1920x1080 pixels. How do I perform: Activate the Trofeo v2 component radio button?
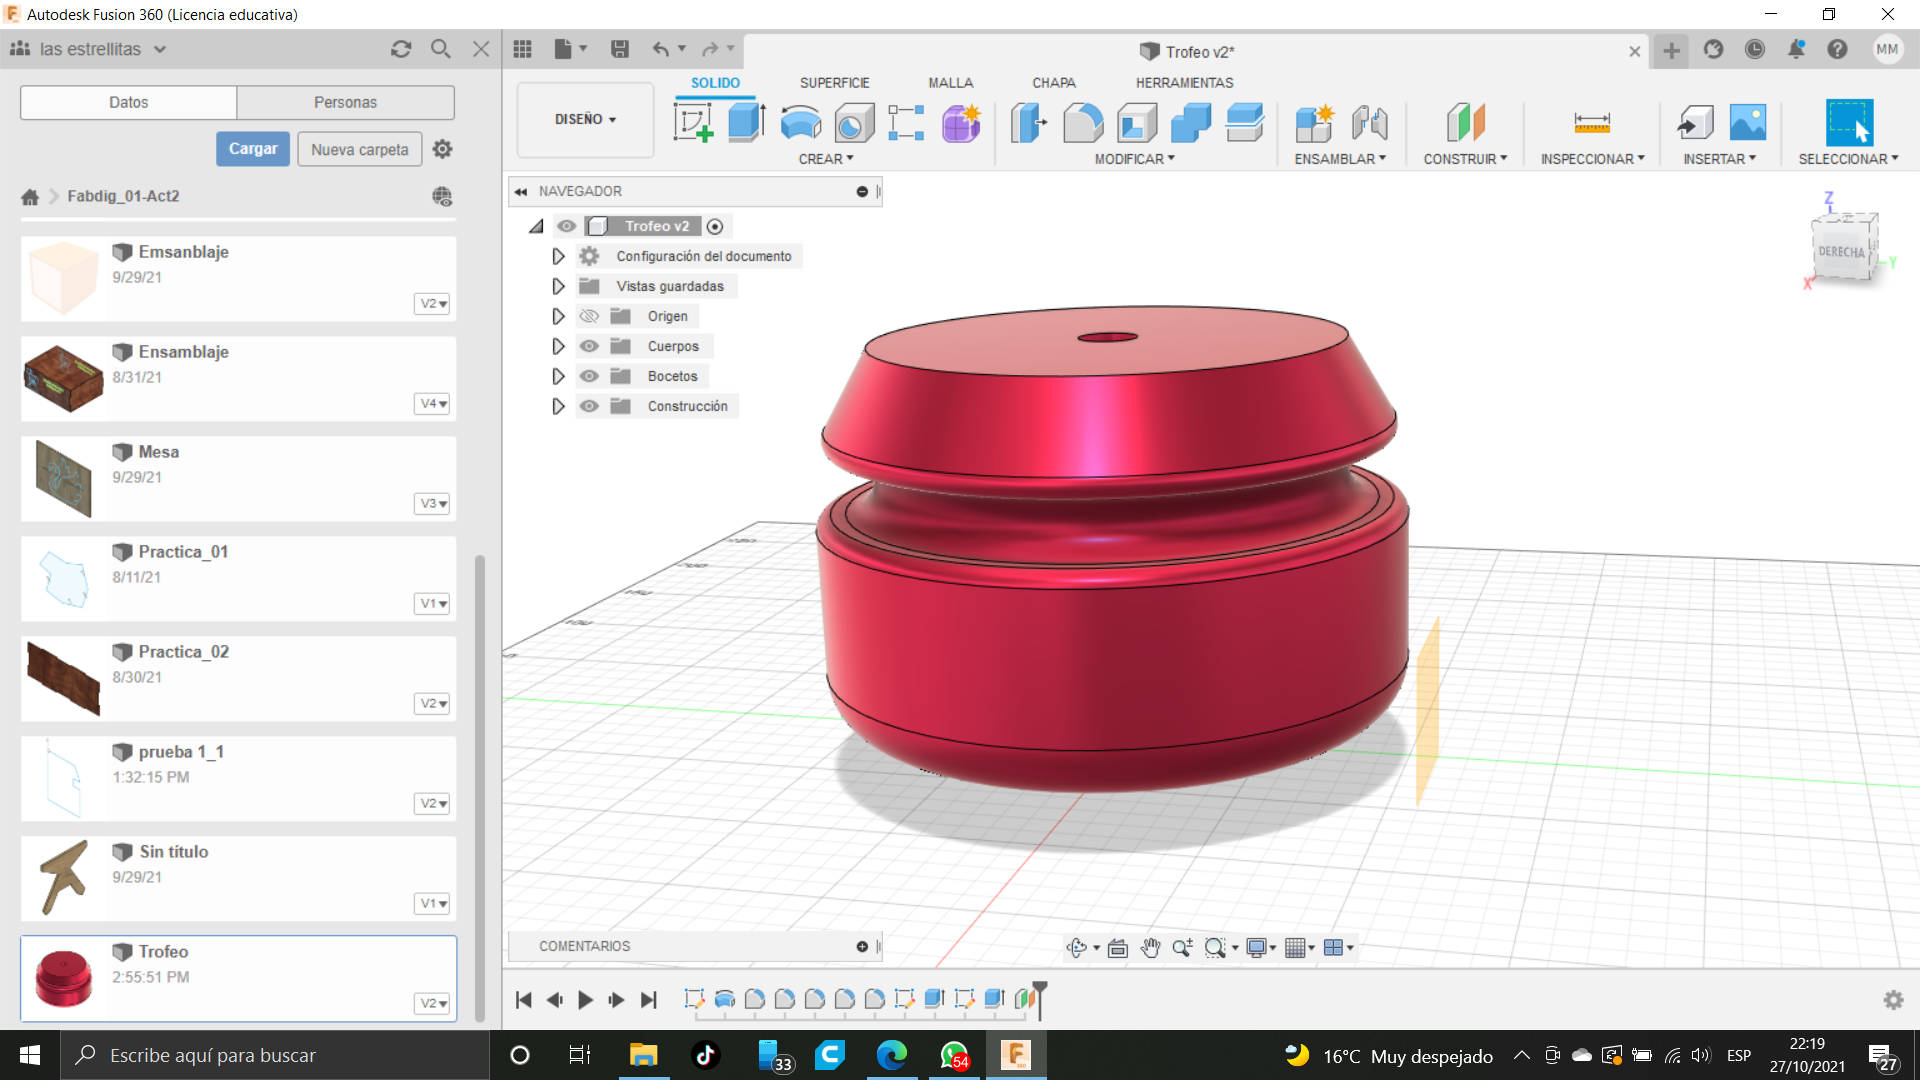[715, 226]
